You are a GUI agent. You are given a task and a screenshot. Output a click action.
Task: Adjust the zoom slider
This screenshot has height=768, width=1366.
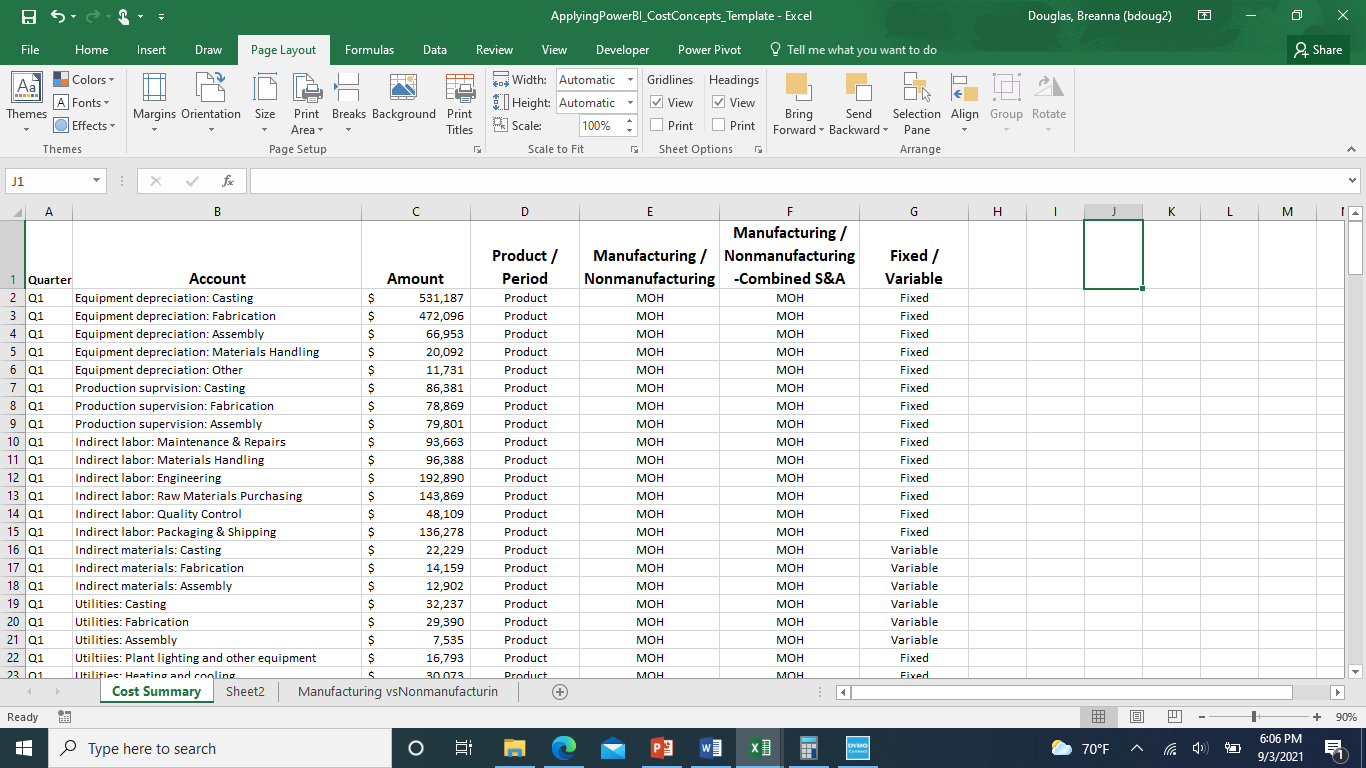point(1255,716)
